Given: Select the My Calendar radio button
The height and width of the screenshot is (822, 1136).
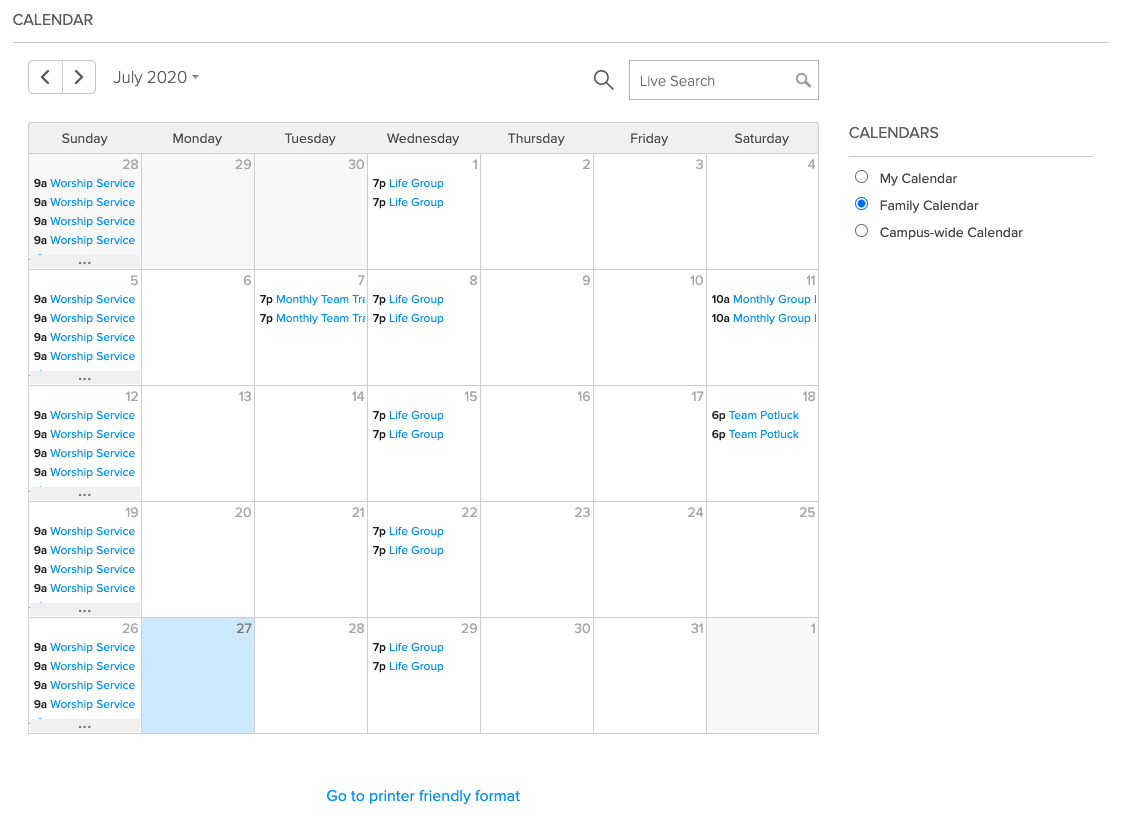Looking at the screenshot, I should point(861,176).
